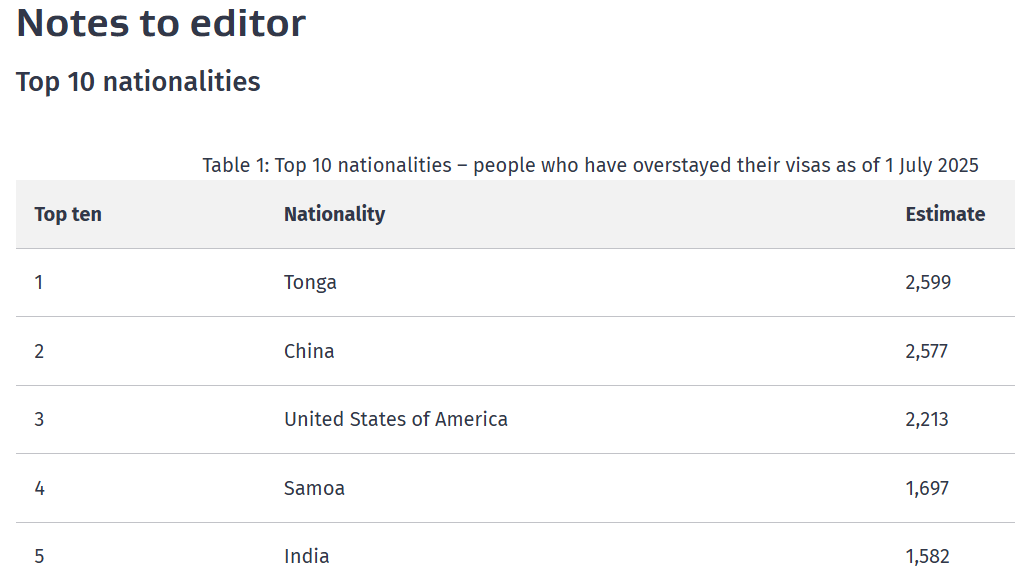This screenshot has width=1015, height=586.
Task: Click rank number 3 in the table
Action: pyautogui.click(x=39, y=419)
